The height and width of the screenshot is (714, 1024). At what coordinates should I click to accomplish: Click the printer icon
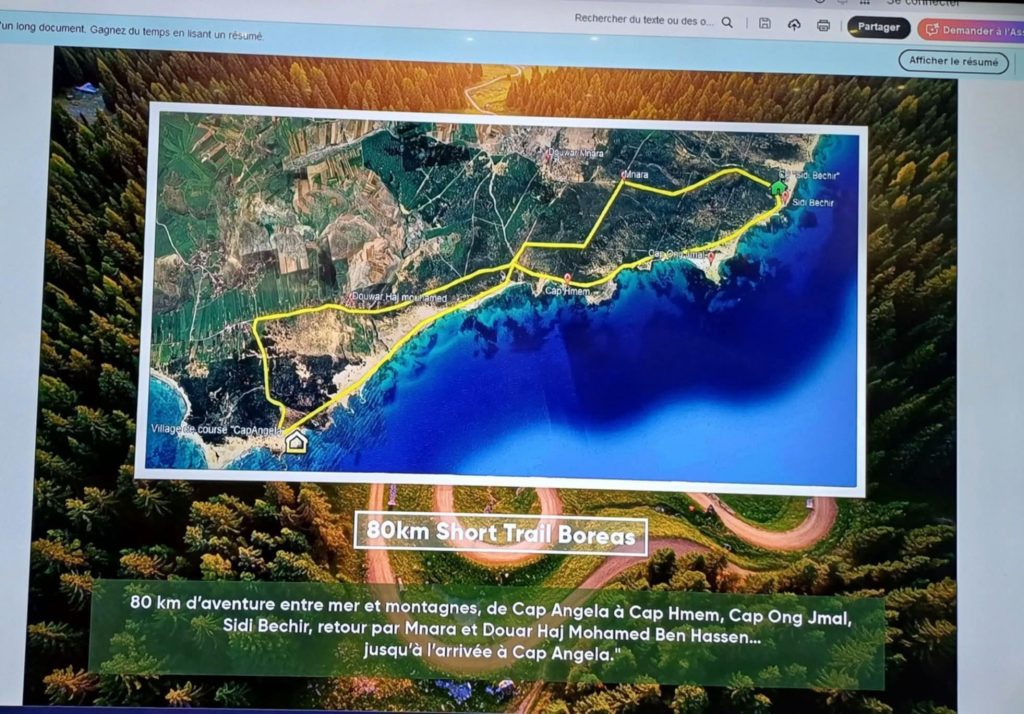[x=823, y=25]
